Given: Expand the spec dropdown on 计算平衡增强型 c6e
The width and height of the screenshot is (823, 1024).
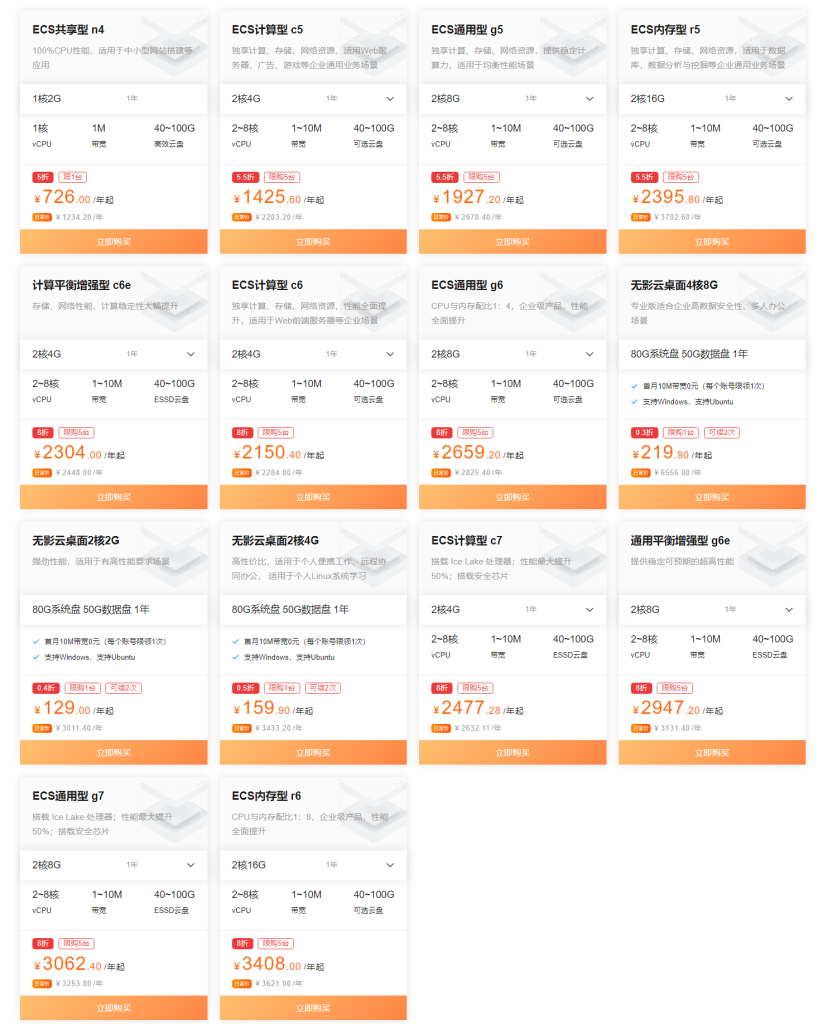Looking at the screenshot, I should point(190,354).
